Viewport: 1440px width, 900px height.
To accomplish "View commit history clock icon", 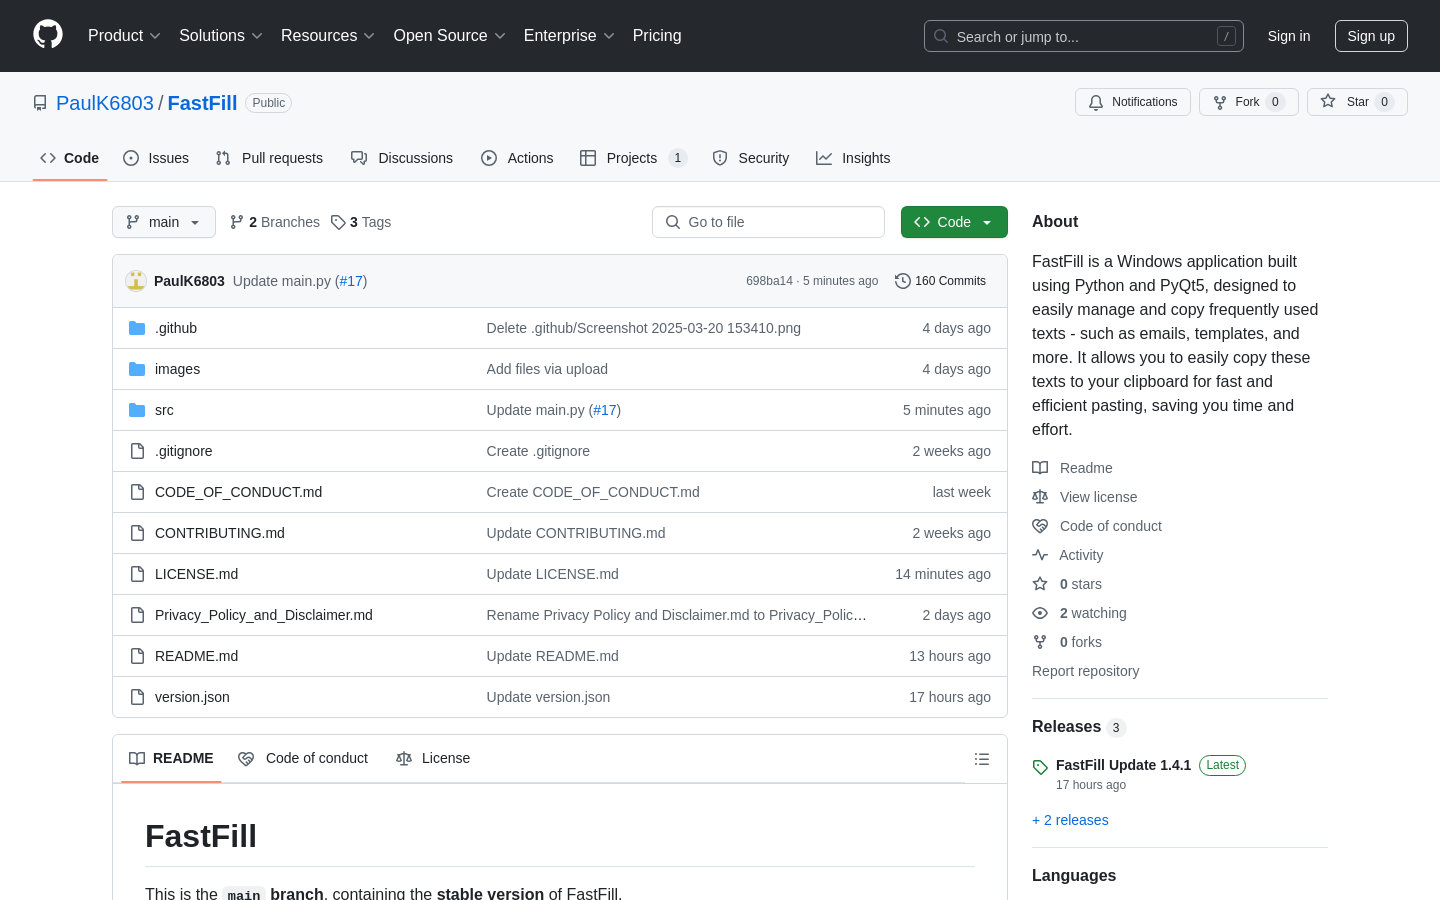I will (903, 281).
